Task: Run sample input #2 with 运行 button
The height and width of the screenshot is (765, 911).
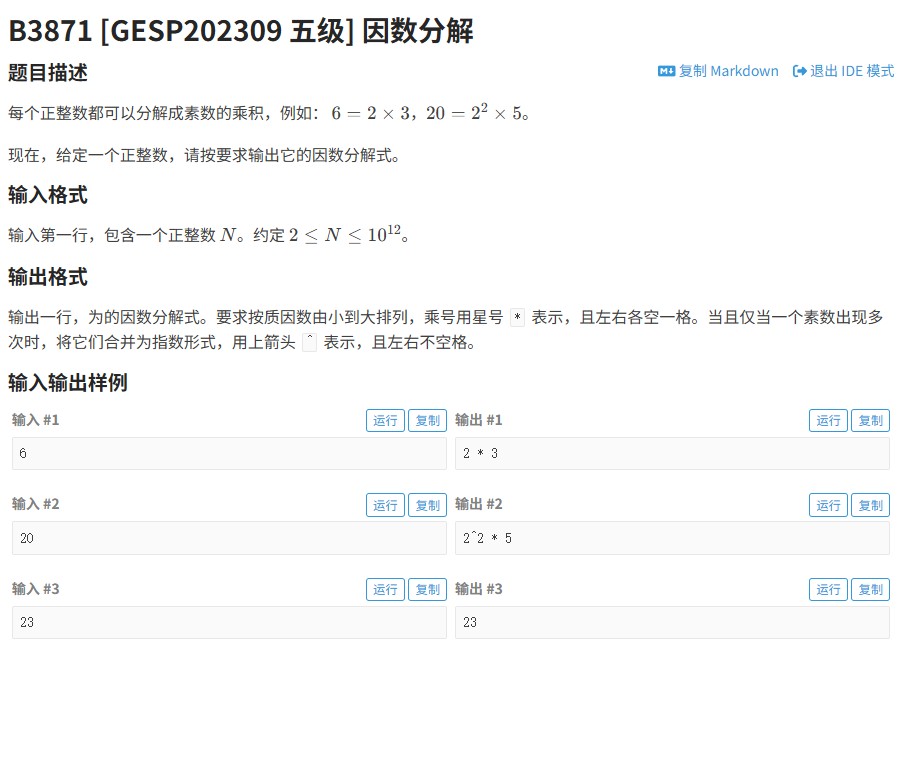Action: [x=385, y=505]
